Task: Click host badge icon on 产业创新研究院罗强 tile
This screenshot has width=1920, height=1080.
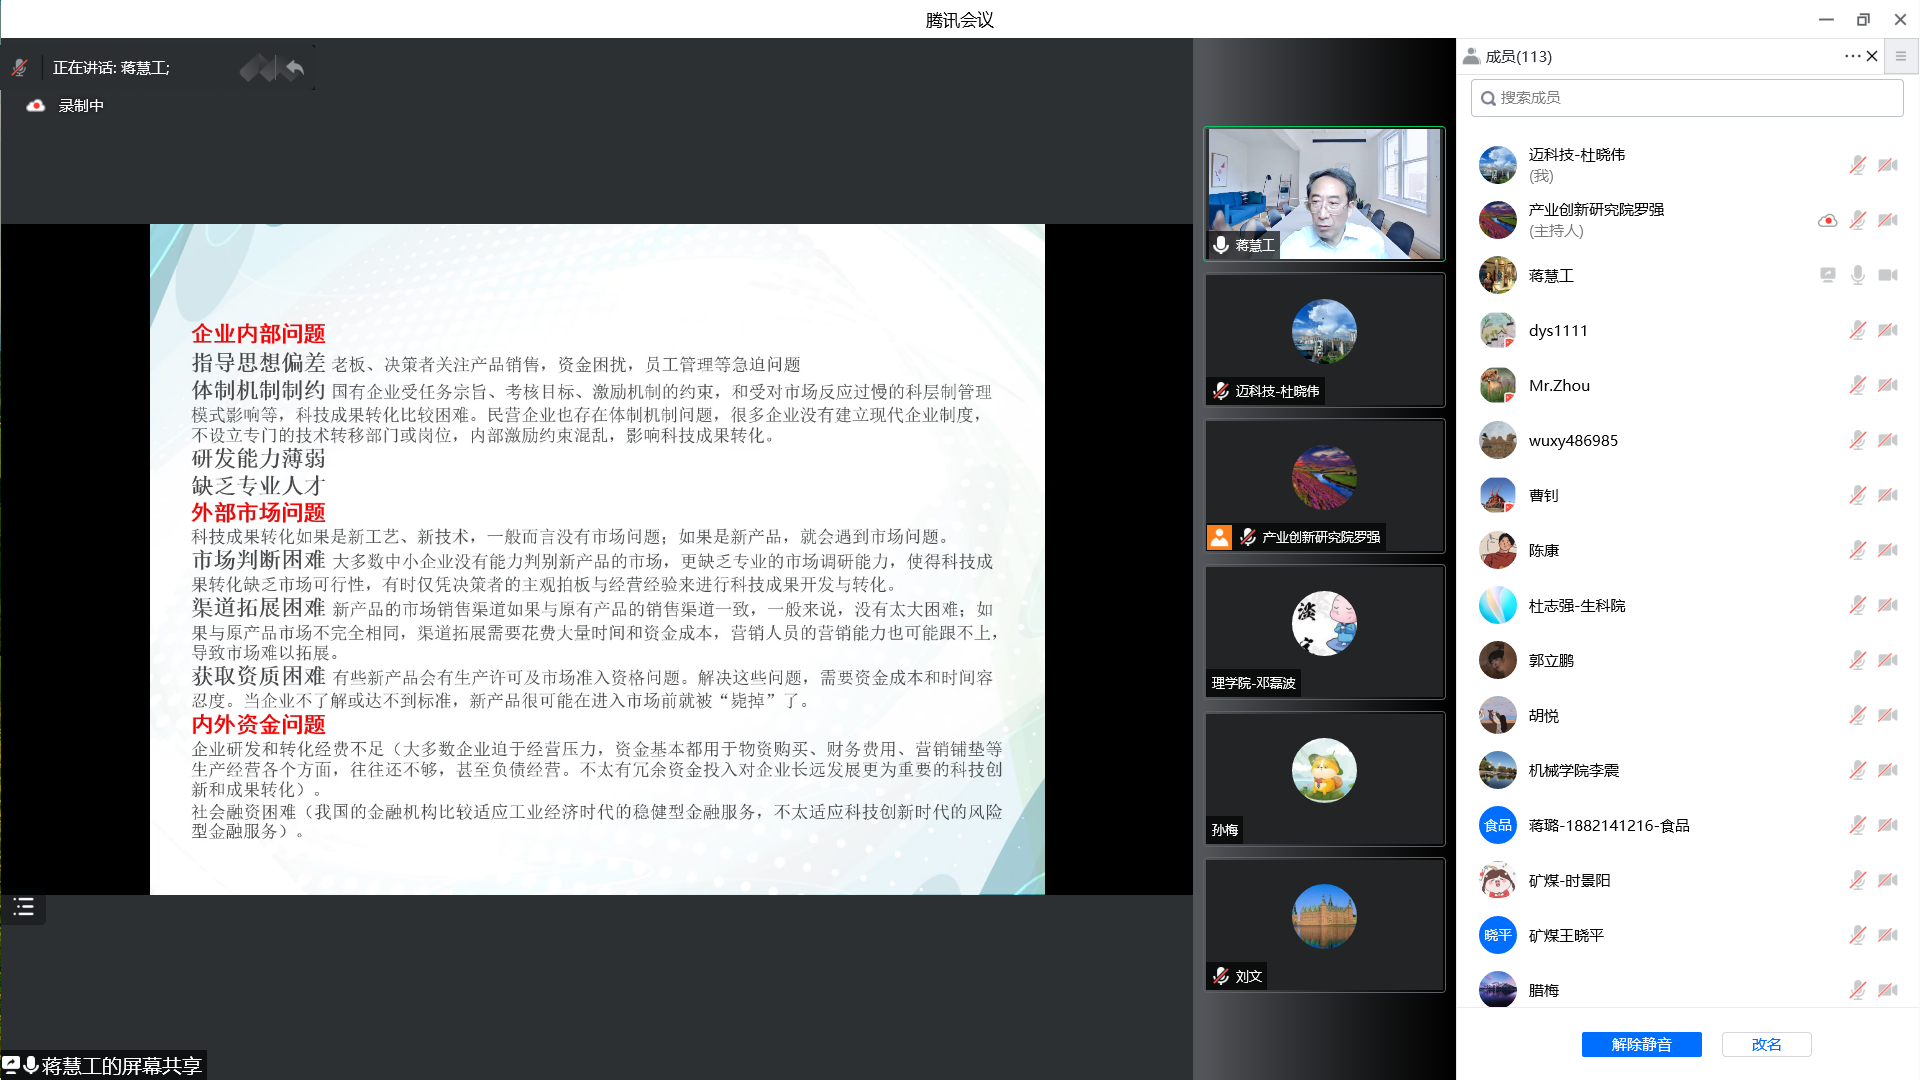Action: click(1219, 537)
